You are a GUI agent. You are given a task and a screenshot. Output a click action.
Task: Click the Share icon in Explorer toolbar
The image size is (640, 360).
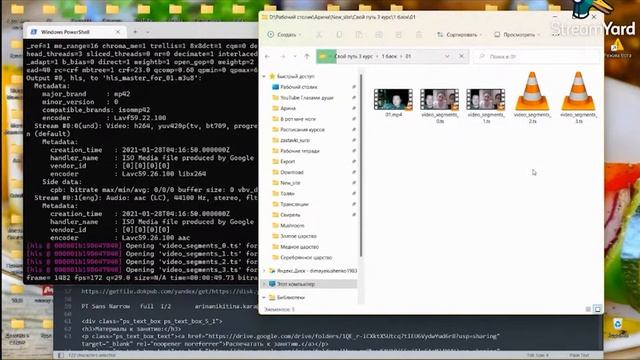399,35
